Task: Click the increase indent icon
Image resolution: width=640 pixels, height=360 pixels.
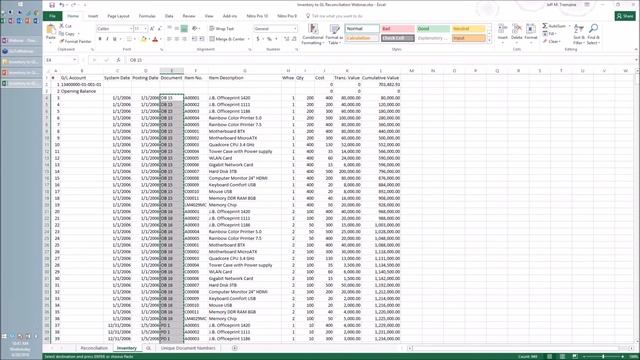Action: (x=202, y=39)
